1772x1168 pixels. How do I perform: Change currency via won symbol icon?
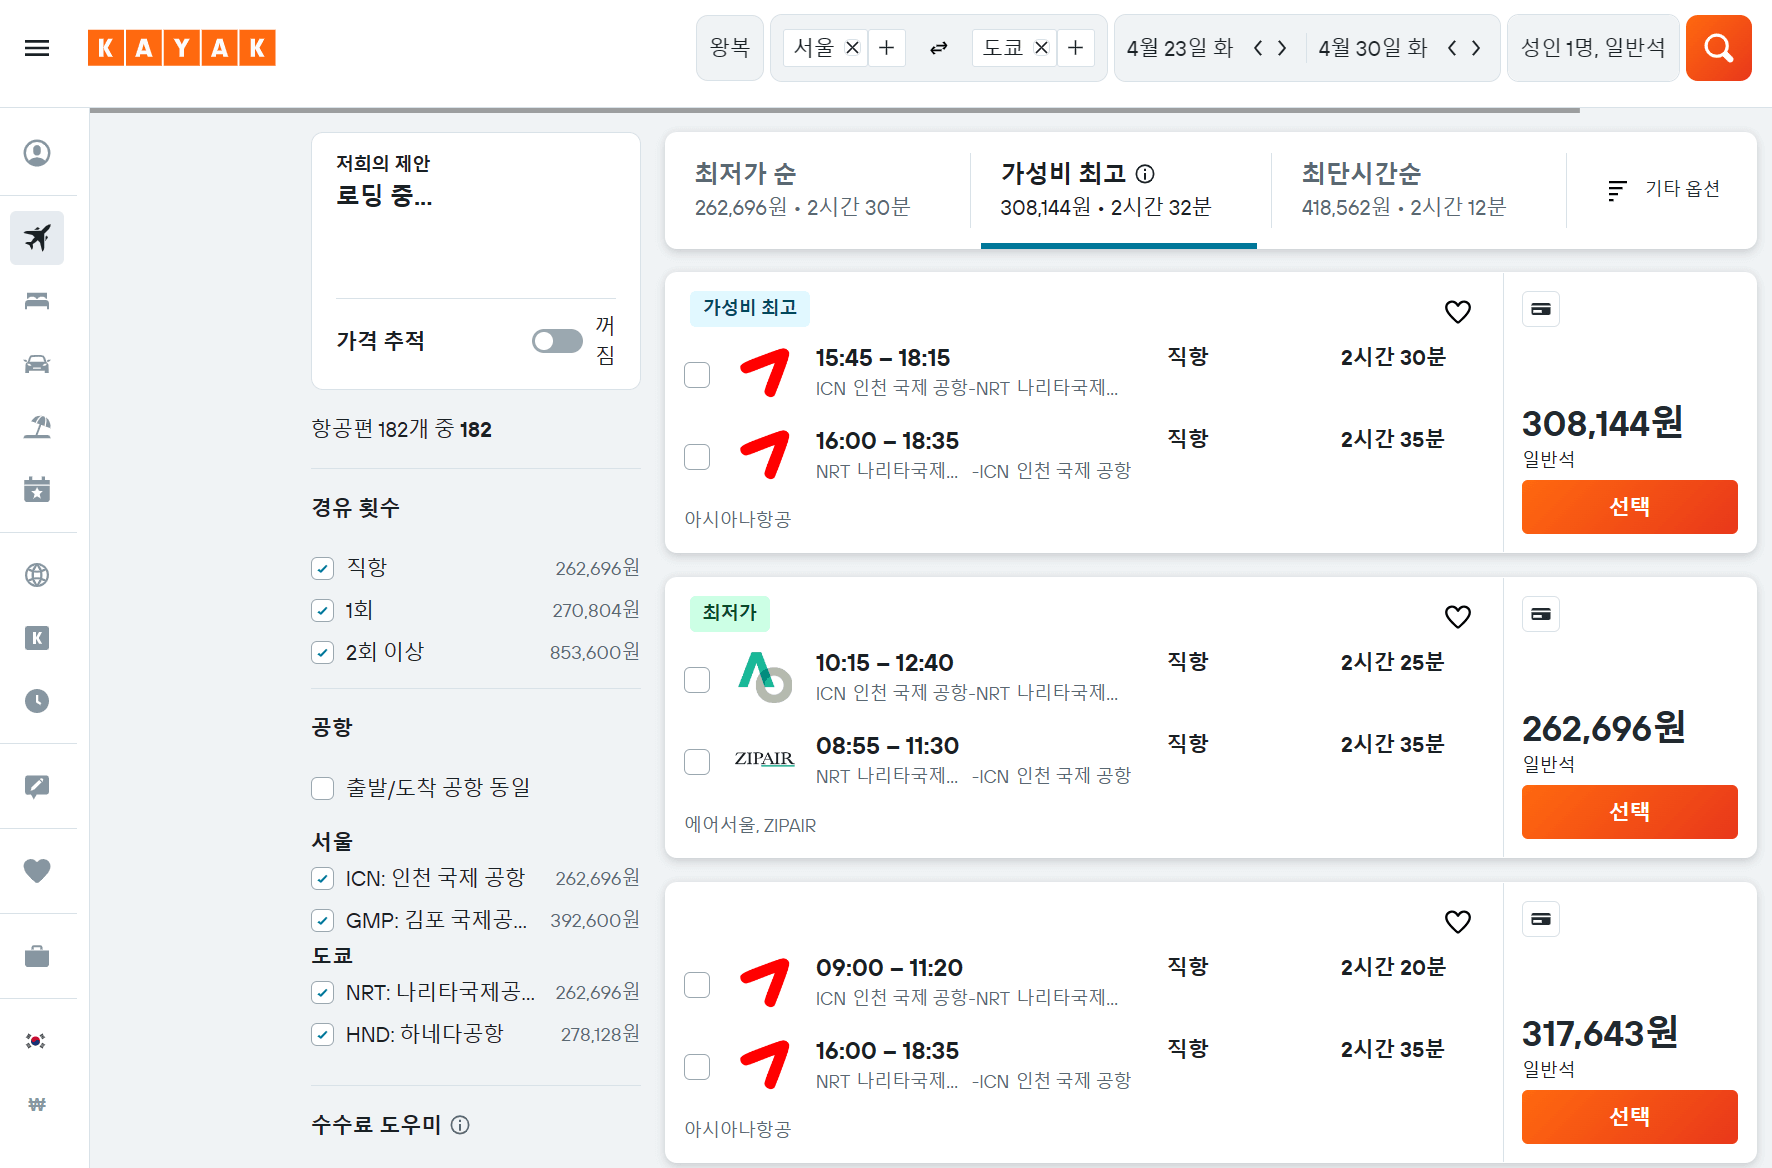(37, 1104)
